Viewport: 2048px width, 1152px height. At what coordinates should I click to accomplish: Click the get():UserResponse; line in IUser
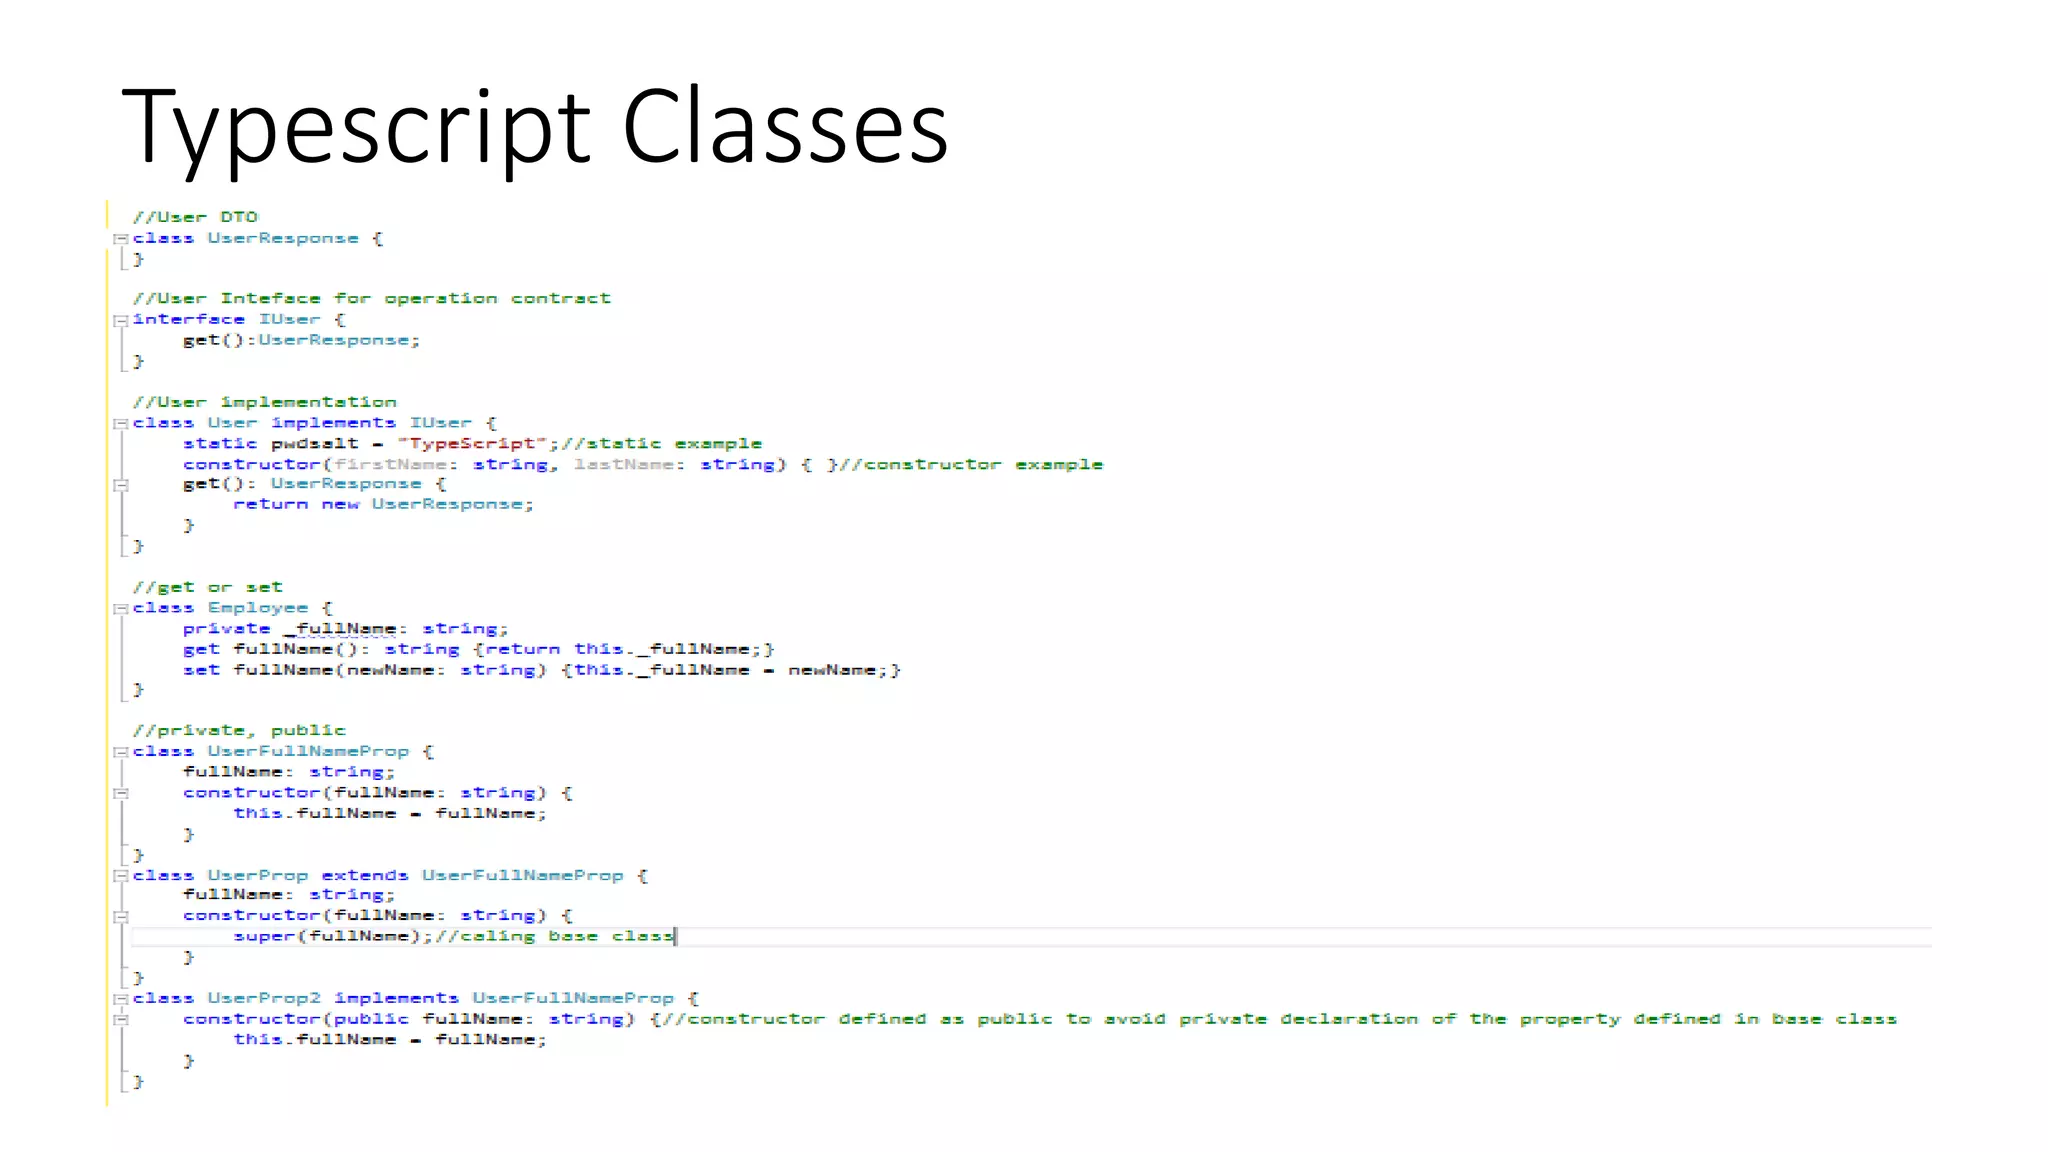click(301, 340)
